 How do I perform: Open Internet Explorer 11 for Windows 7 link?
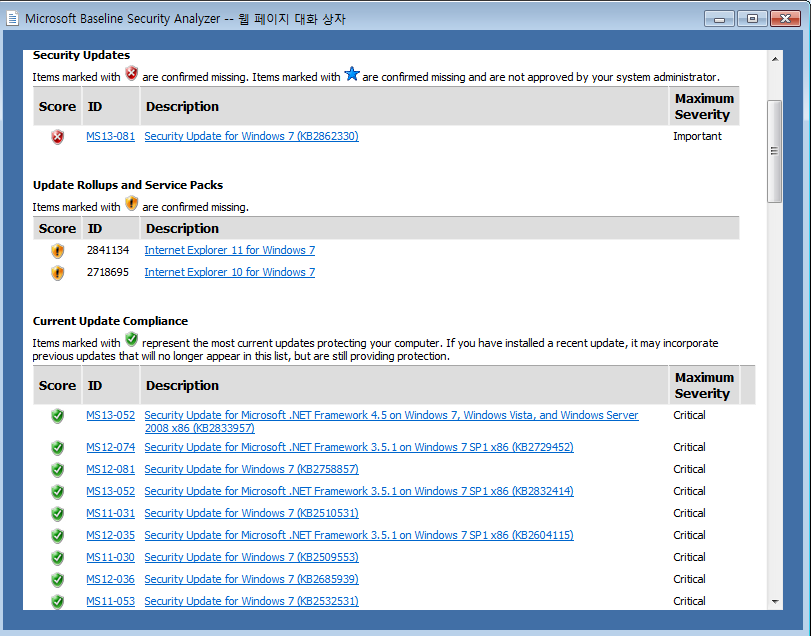point(229,251)
